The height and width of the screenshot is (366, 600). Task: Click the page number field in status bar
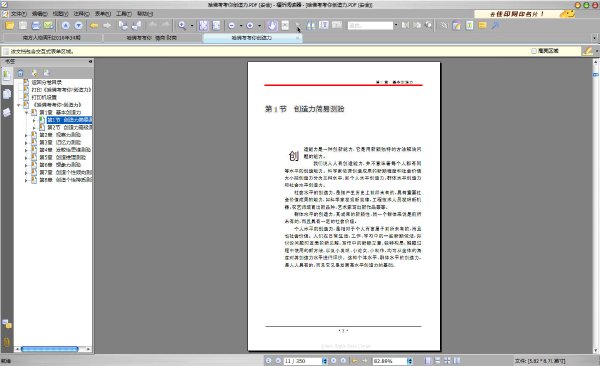[303, 361]
